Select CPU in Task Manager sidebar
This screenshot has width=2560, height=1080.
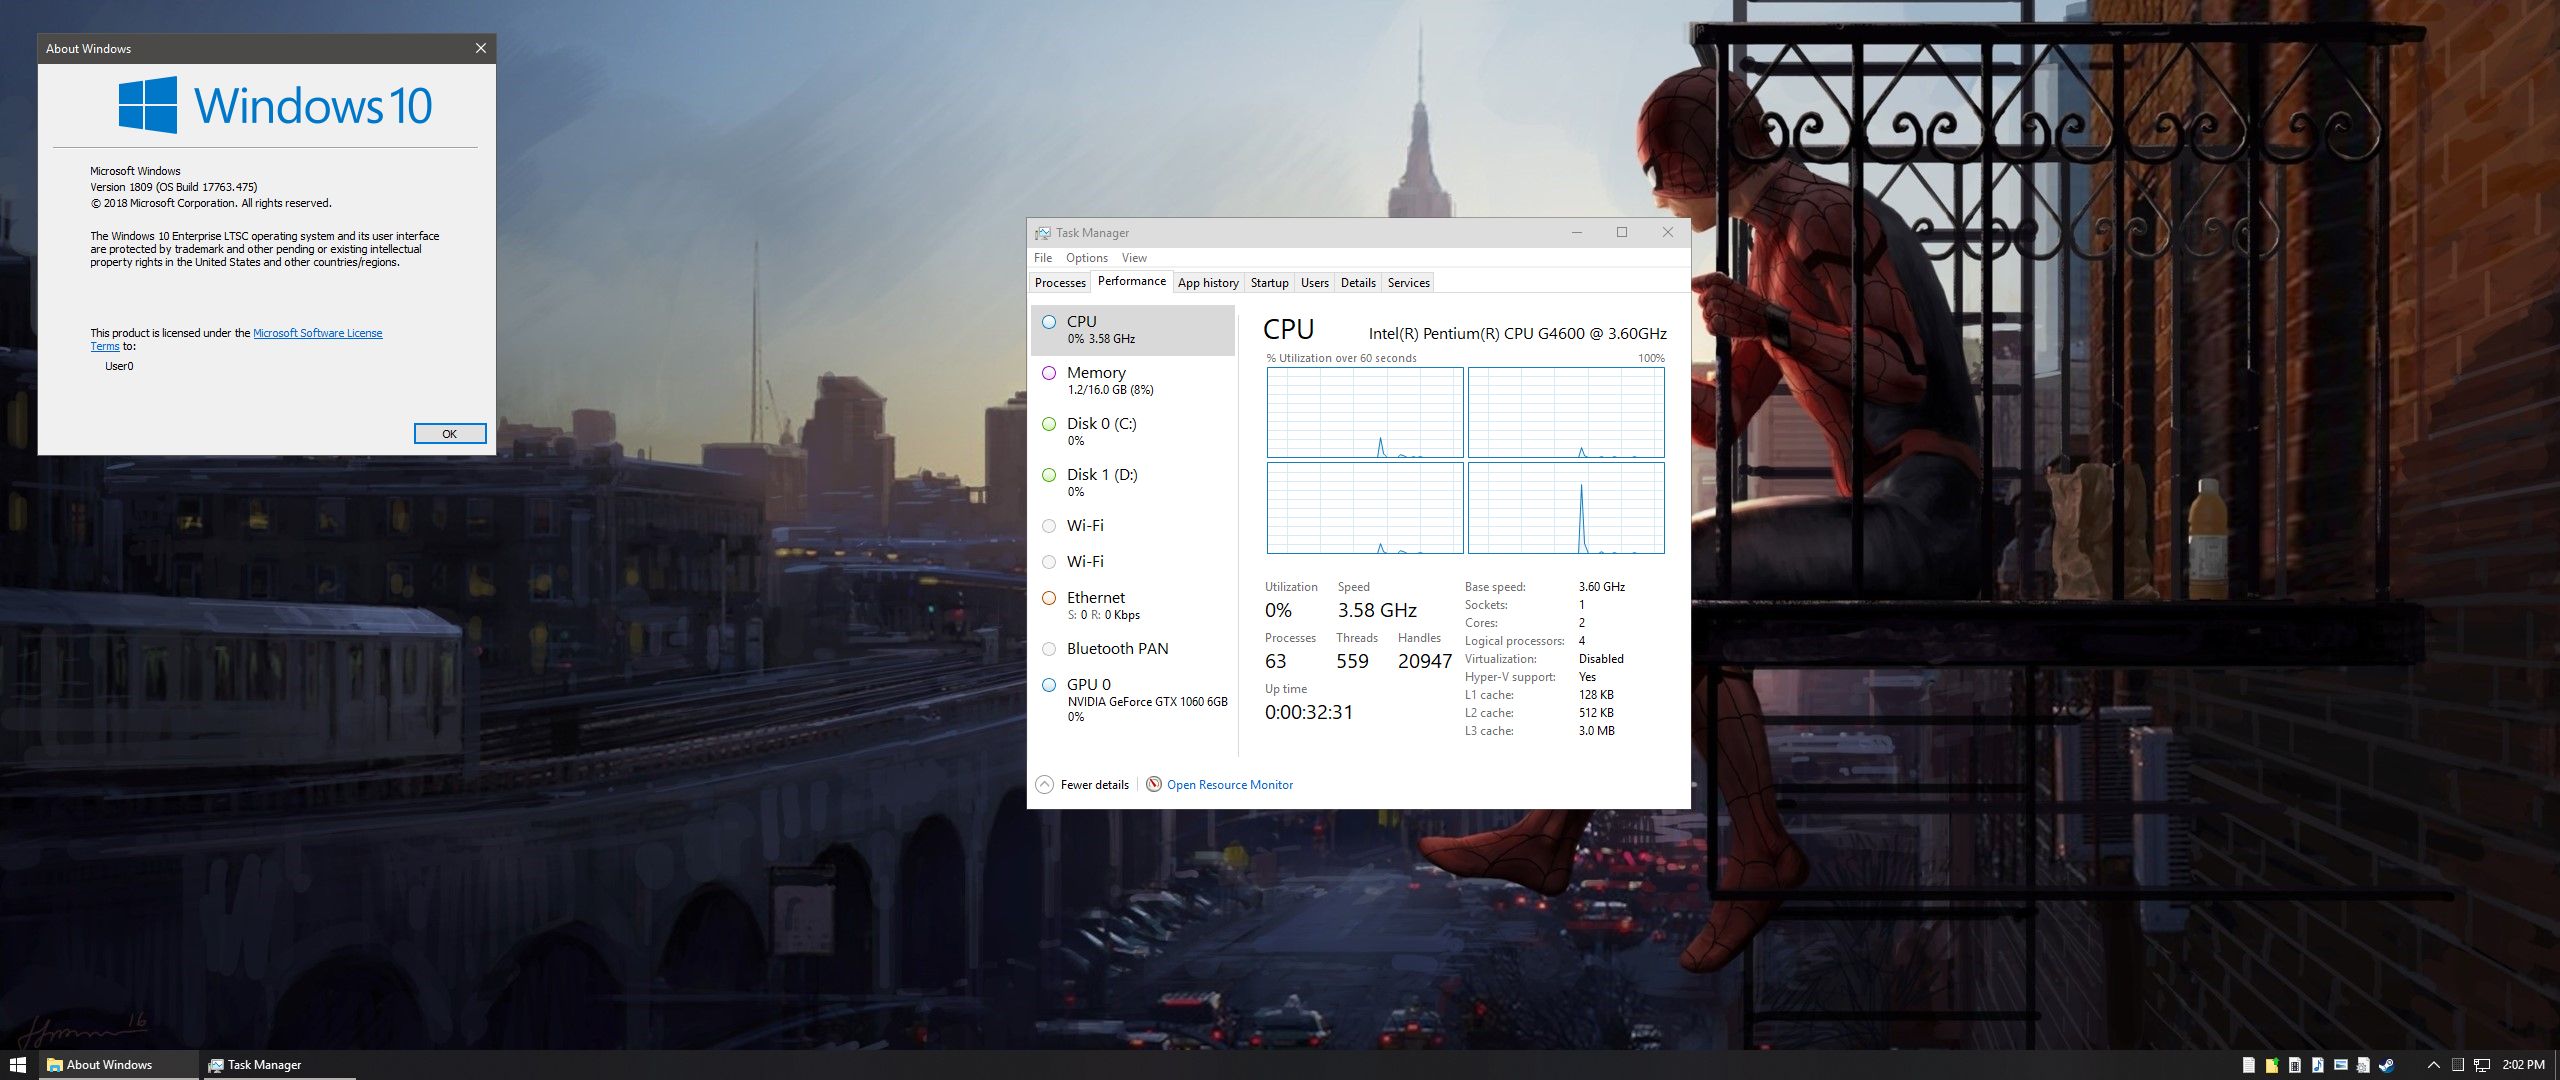click(x=1132, y=330)
